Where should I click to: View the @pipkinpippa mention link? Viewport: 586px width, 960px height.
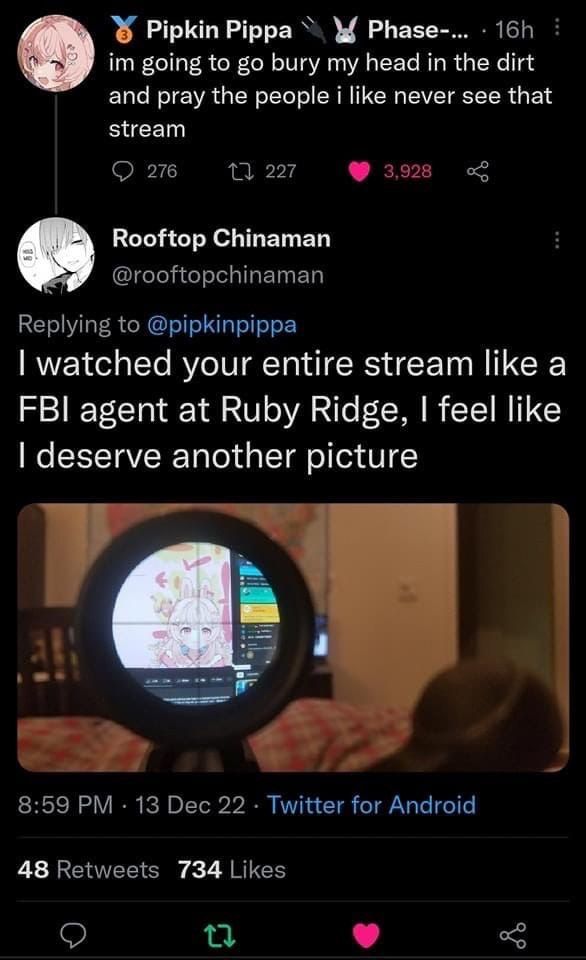pos(222,324)
